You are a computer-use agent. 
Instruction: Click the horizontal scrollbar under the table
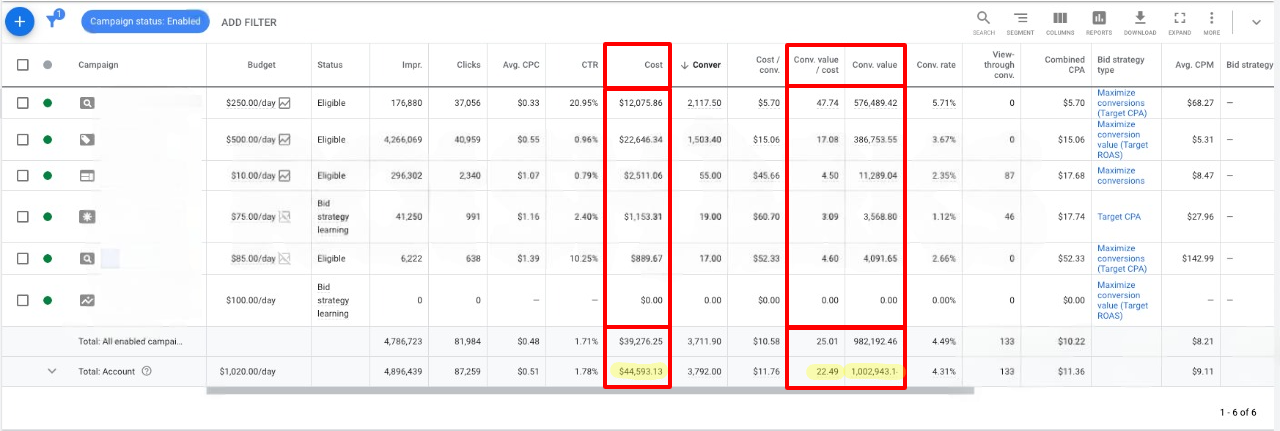pyautogui.click(x=590, y=390)
